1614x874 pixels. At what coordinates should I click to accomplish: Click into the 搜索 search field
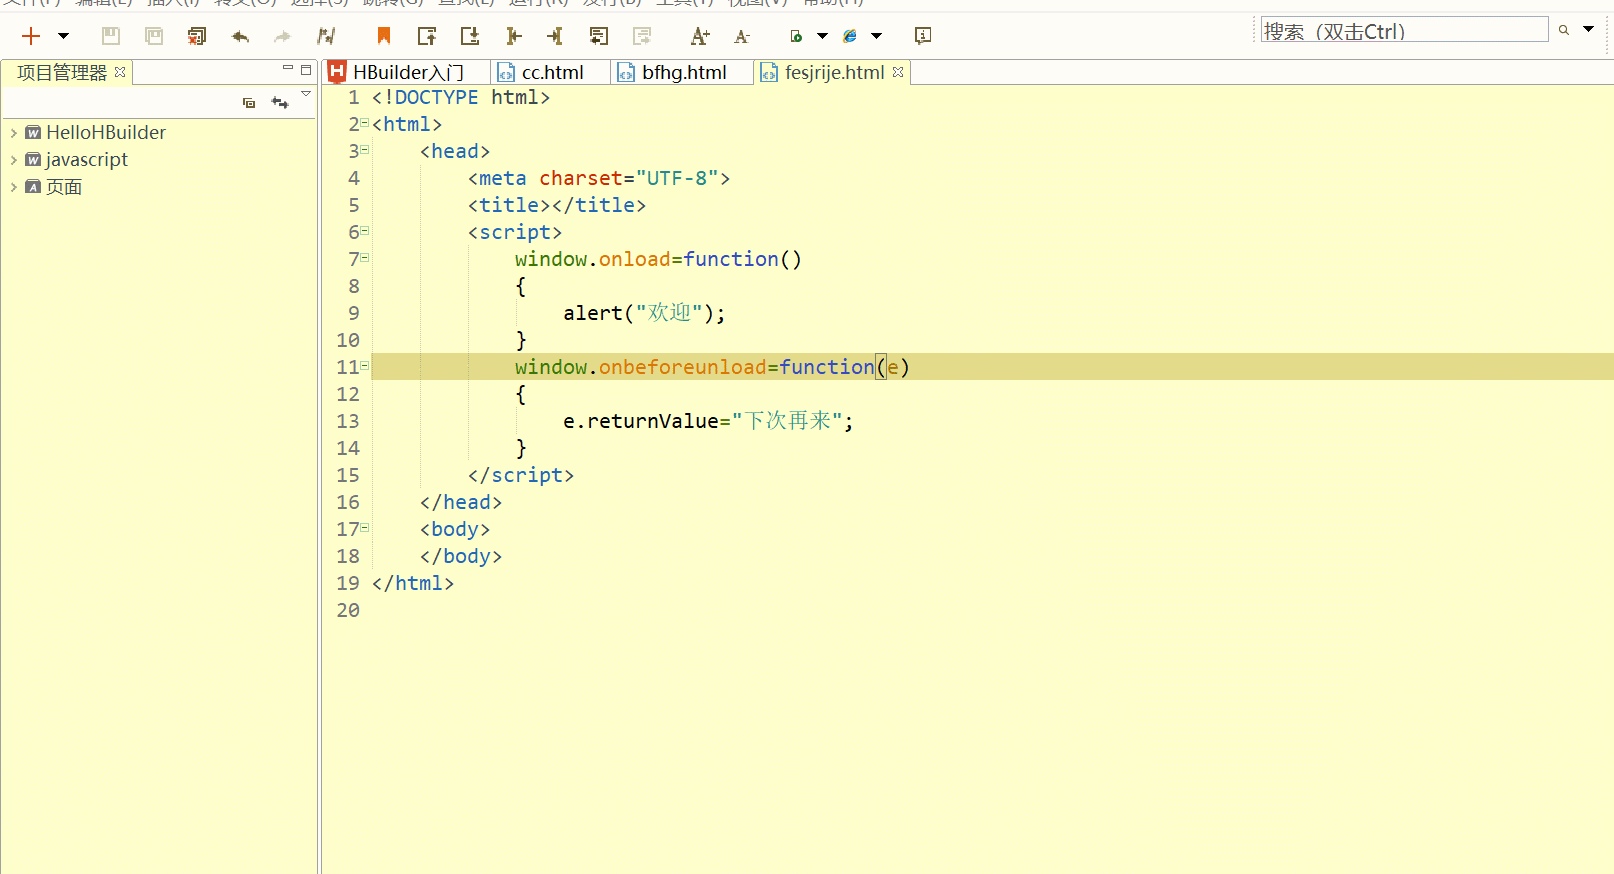1404,30
